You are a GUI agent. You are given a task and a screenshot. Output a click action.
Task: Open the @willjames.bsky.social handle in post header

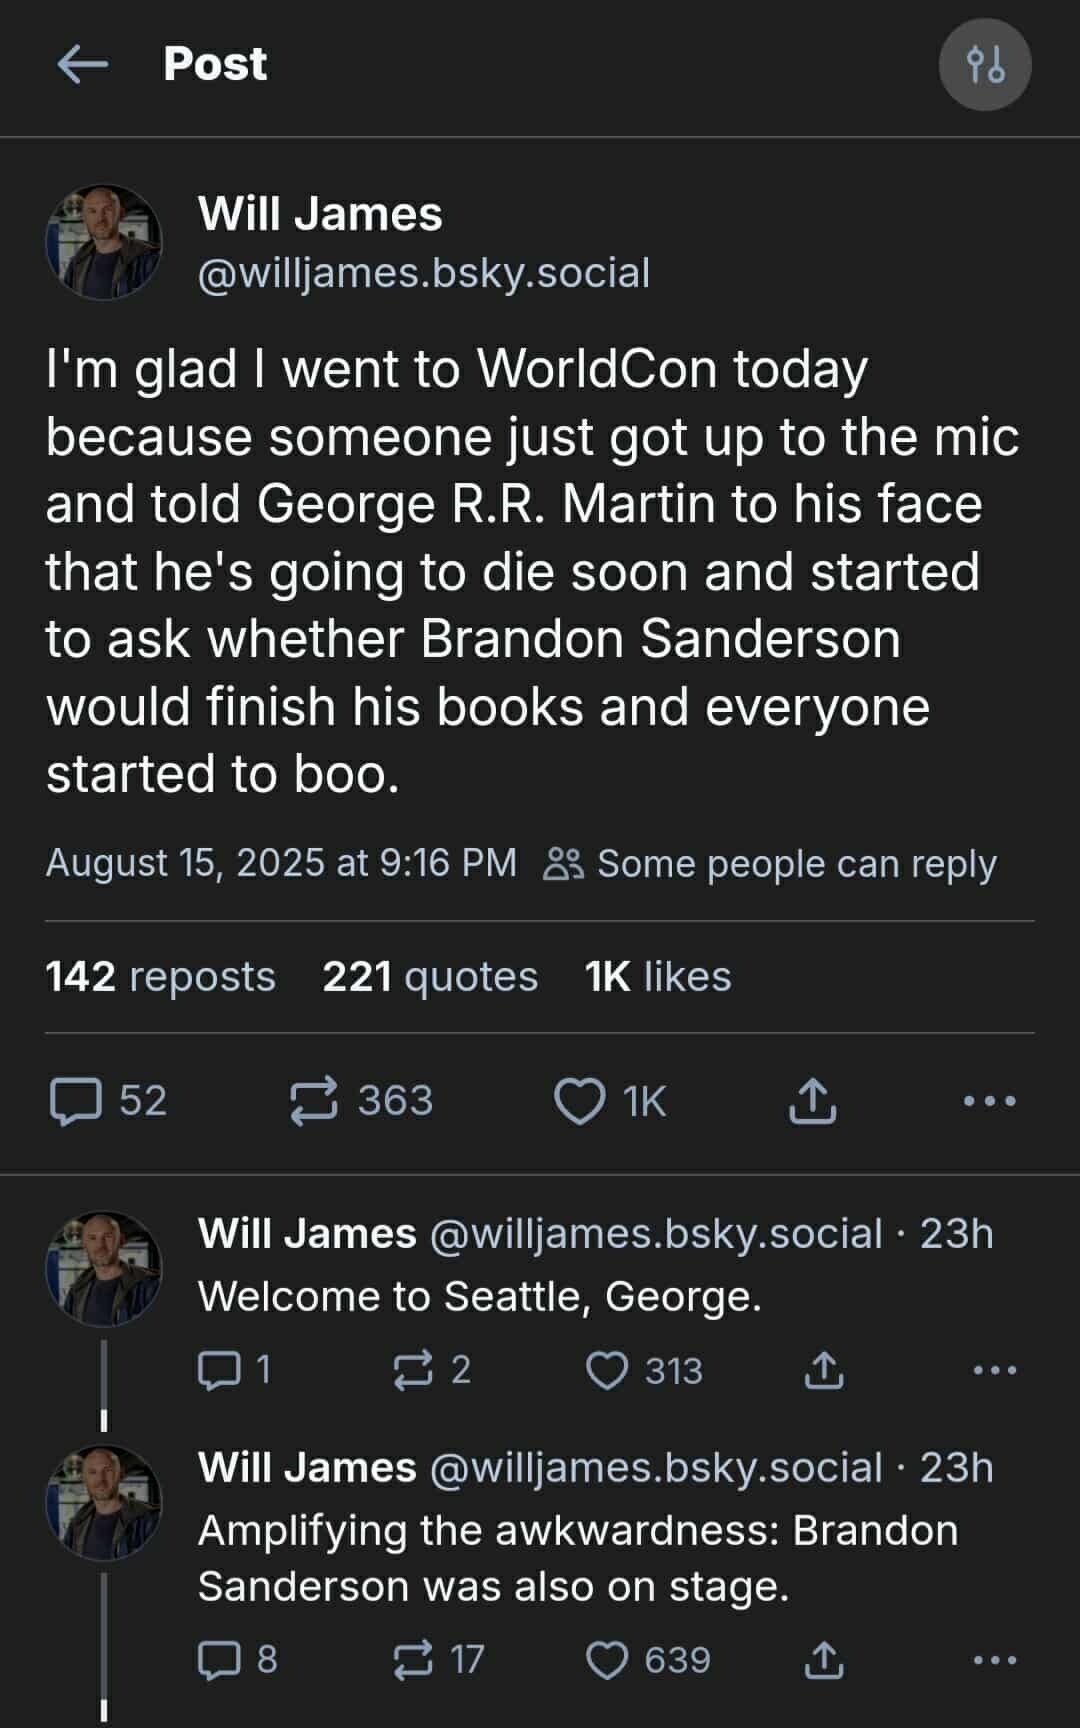coord(424,273)
